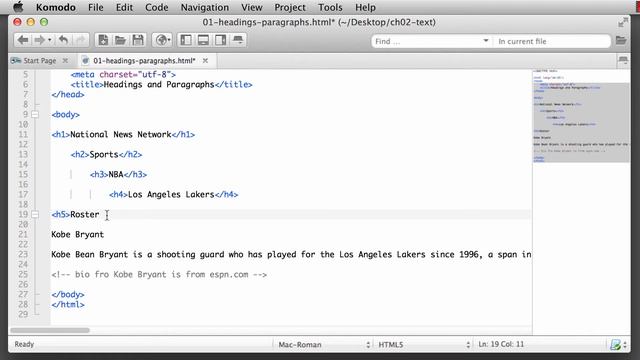Collapse the fold marker on line 19
The width and height of the screenshot is (640, 360).
click(x=35, y=214)
